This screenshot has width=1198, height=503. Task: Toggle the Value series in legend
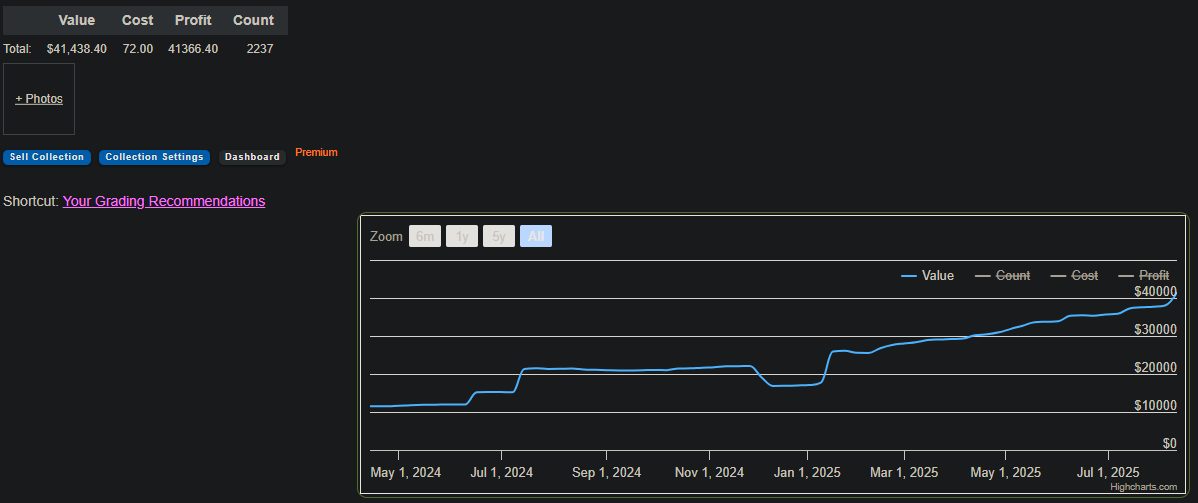(928, 275)
